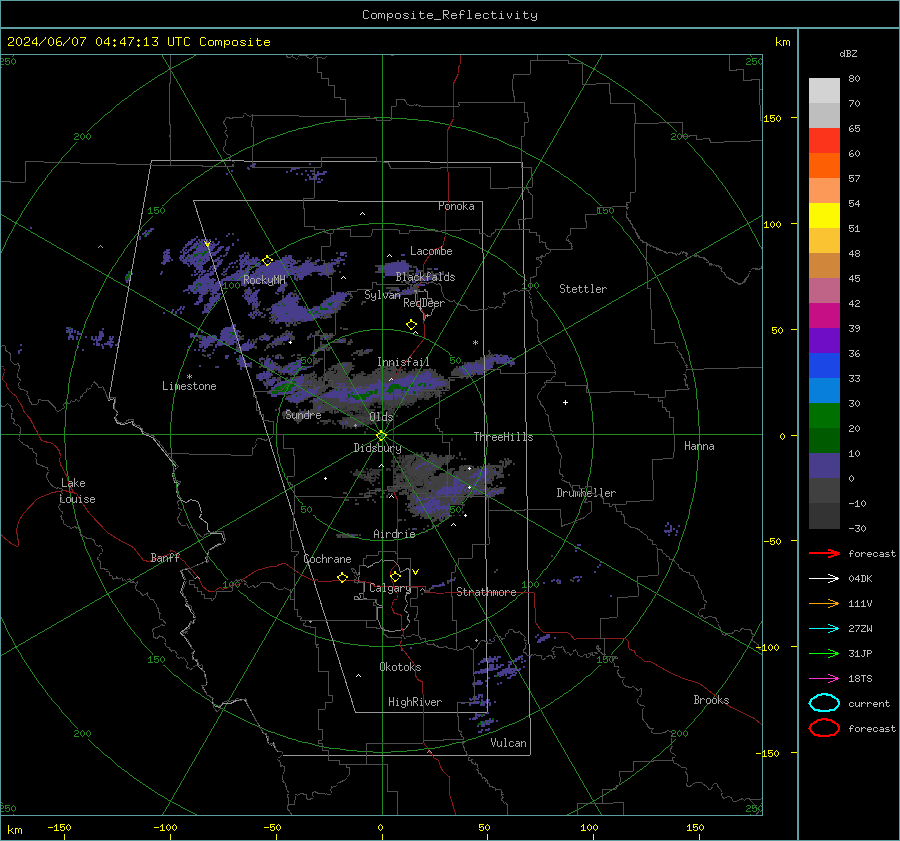Click the Brooks label

711,700
